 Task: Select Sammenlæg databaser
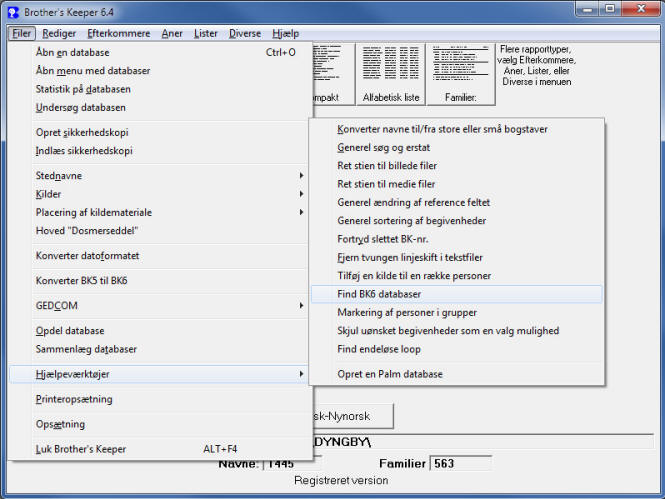click(160, 349)
